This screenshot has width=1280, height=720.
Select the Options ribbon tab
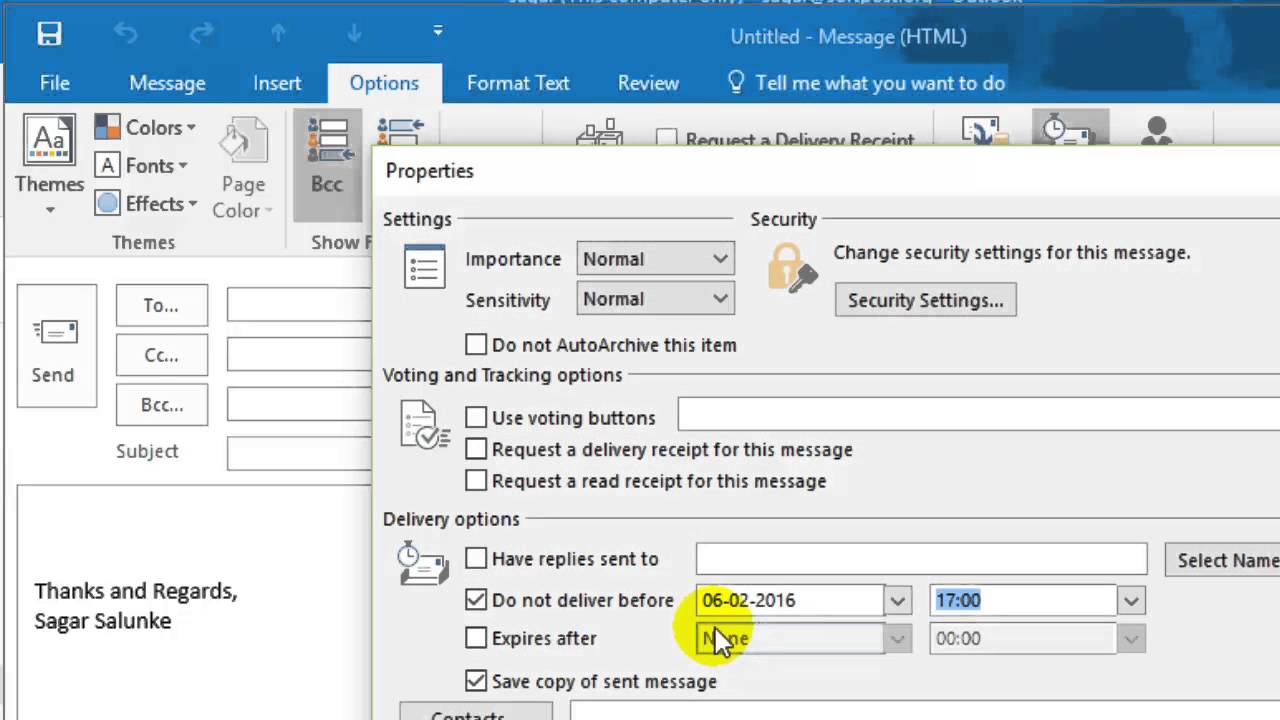pos(384,83)
